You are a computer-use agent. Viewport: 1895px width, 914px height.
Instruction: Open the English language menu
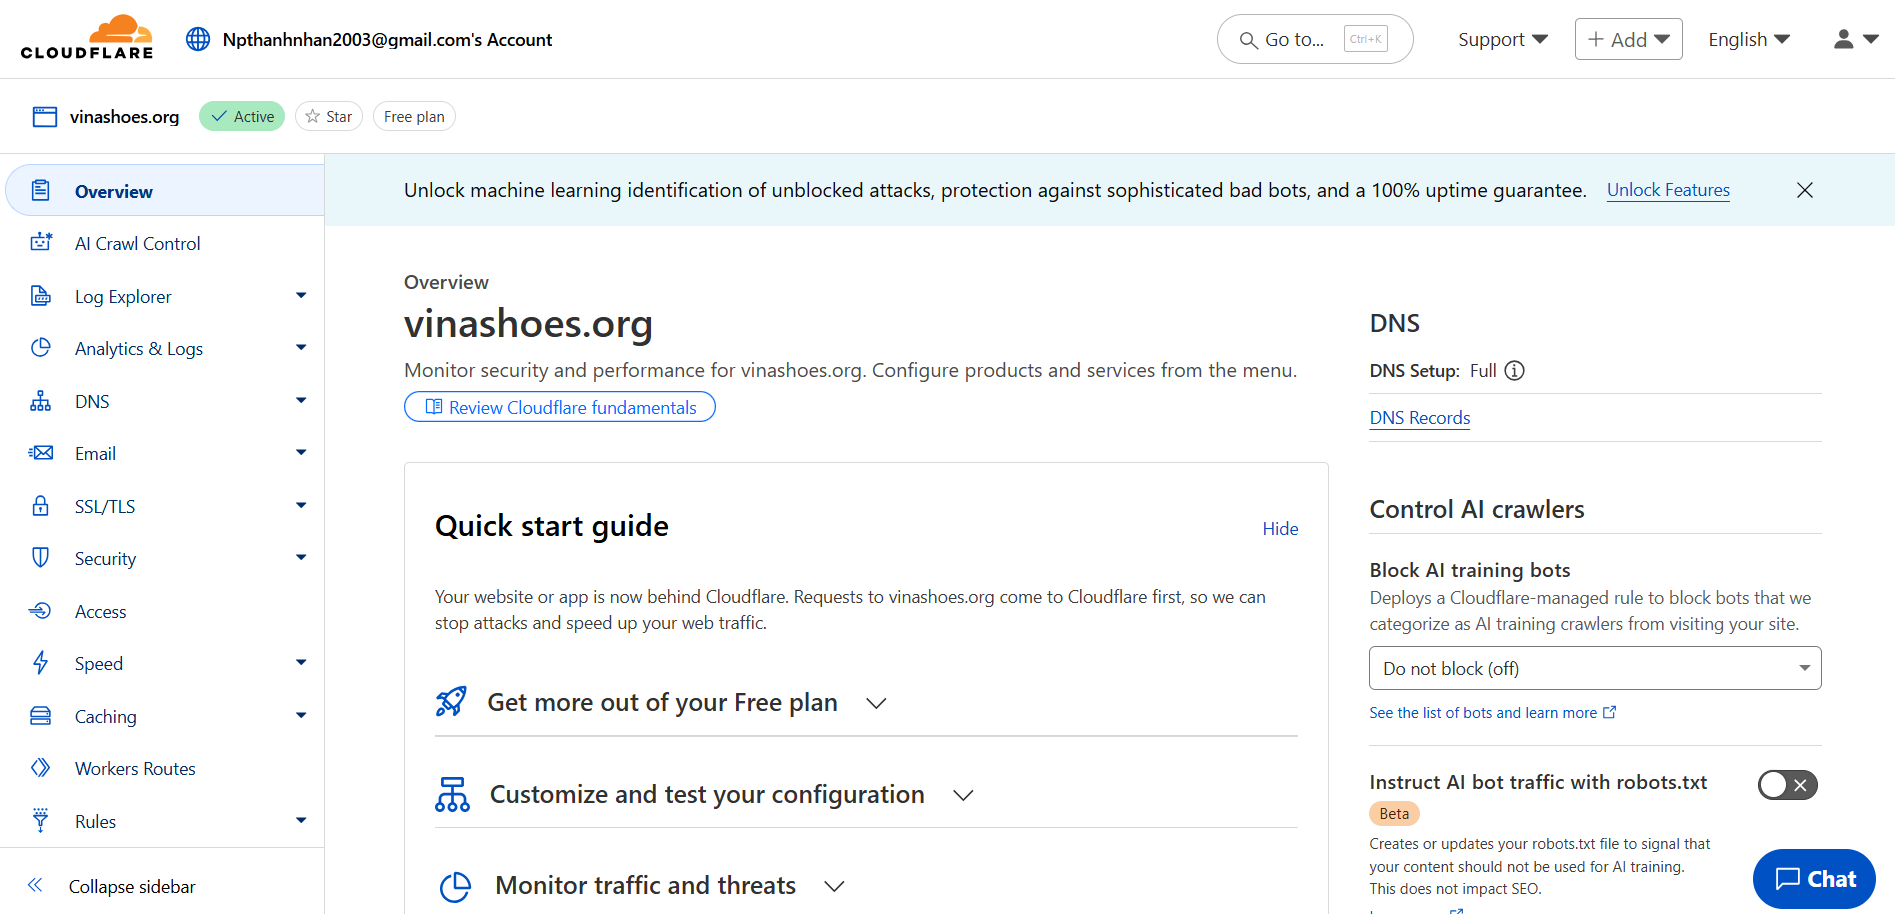coord(1747,39)
